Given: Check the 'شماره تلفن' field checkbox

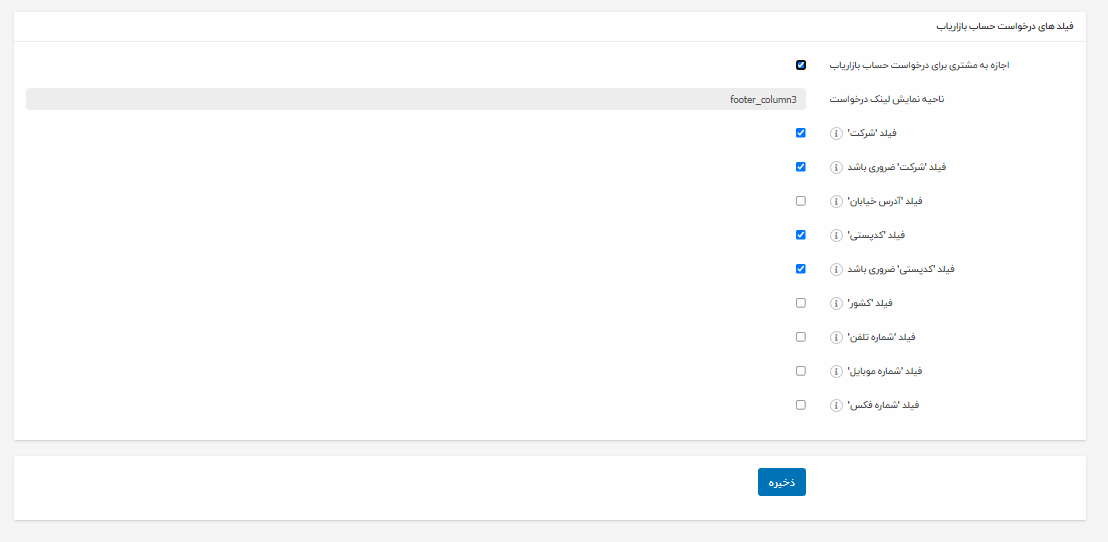Looking at the screenshot, I should coord(801,337).
